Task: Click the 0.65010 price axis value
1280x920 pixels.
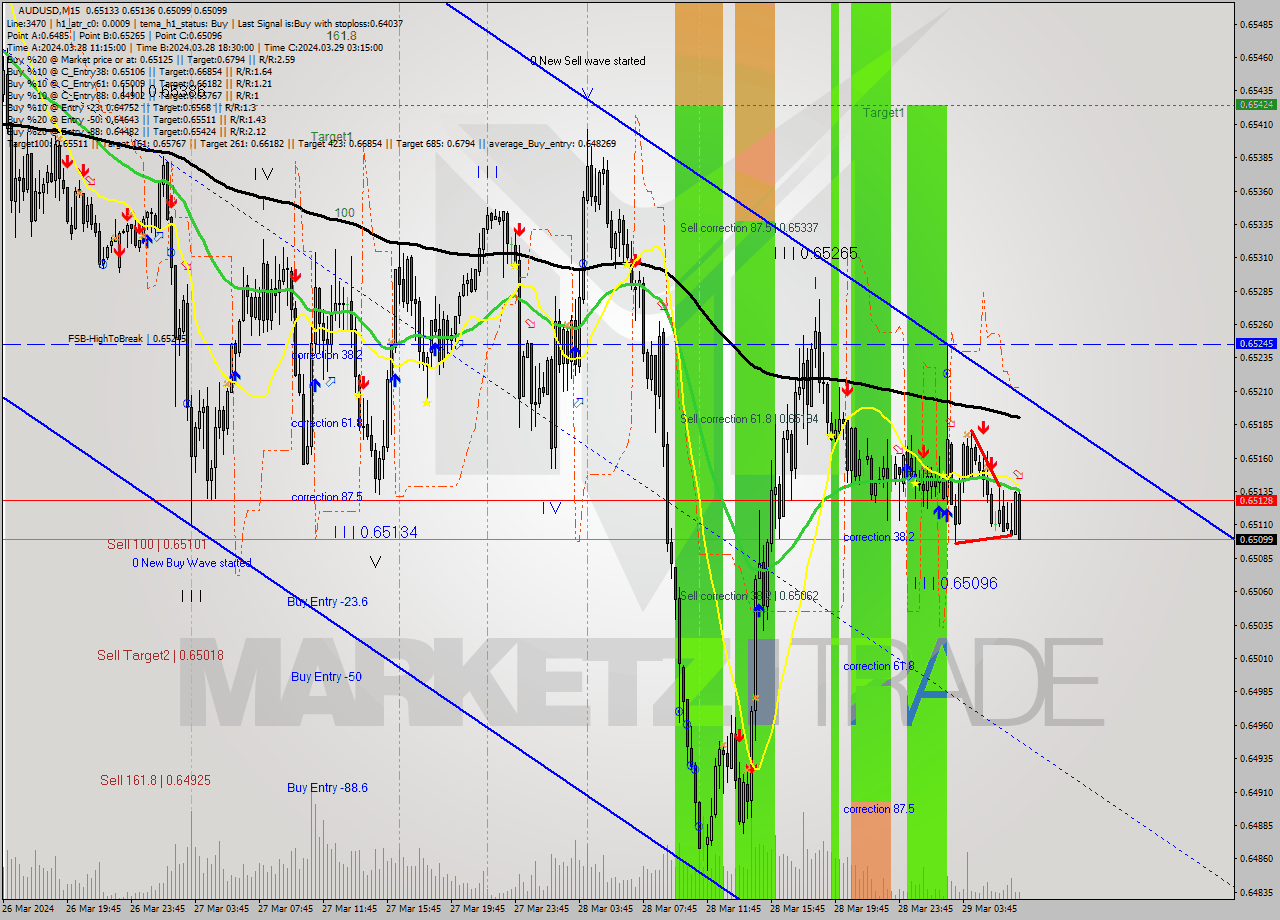Action: click(1256, 658)
